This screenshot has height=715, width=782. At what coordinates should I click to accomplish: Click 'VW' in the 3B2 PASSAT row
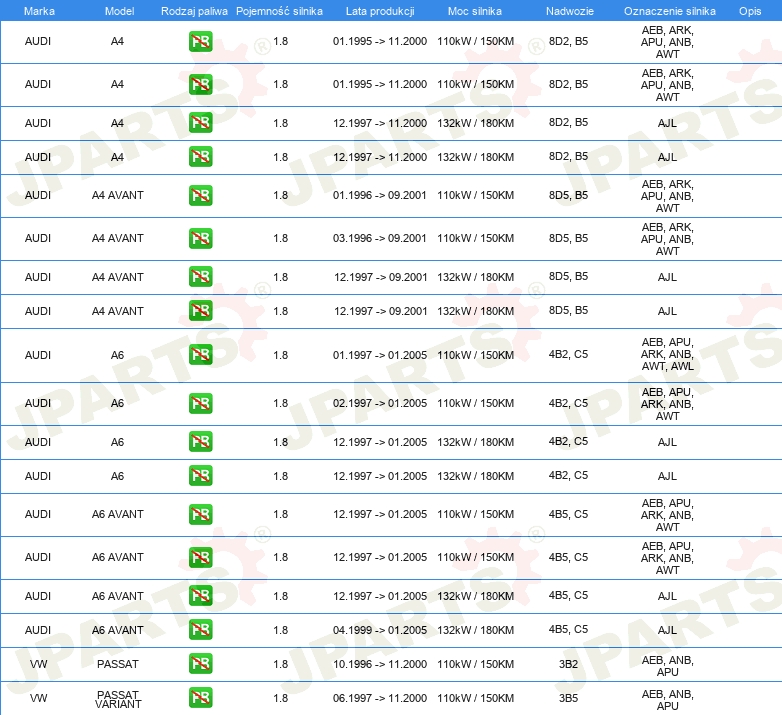point(38,664)
